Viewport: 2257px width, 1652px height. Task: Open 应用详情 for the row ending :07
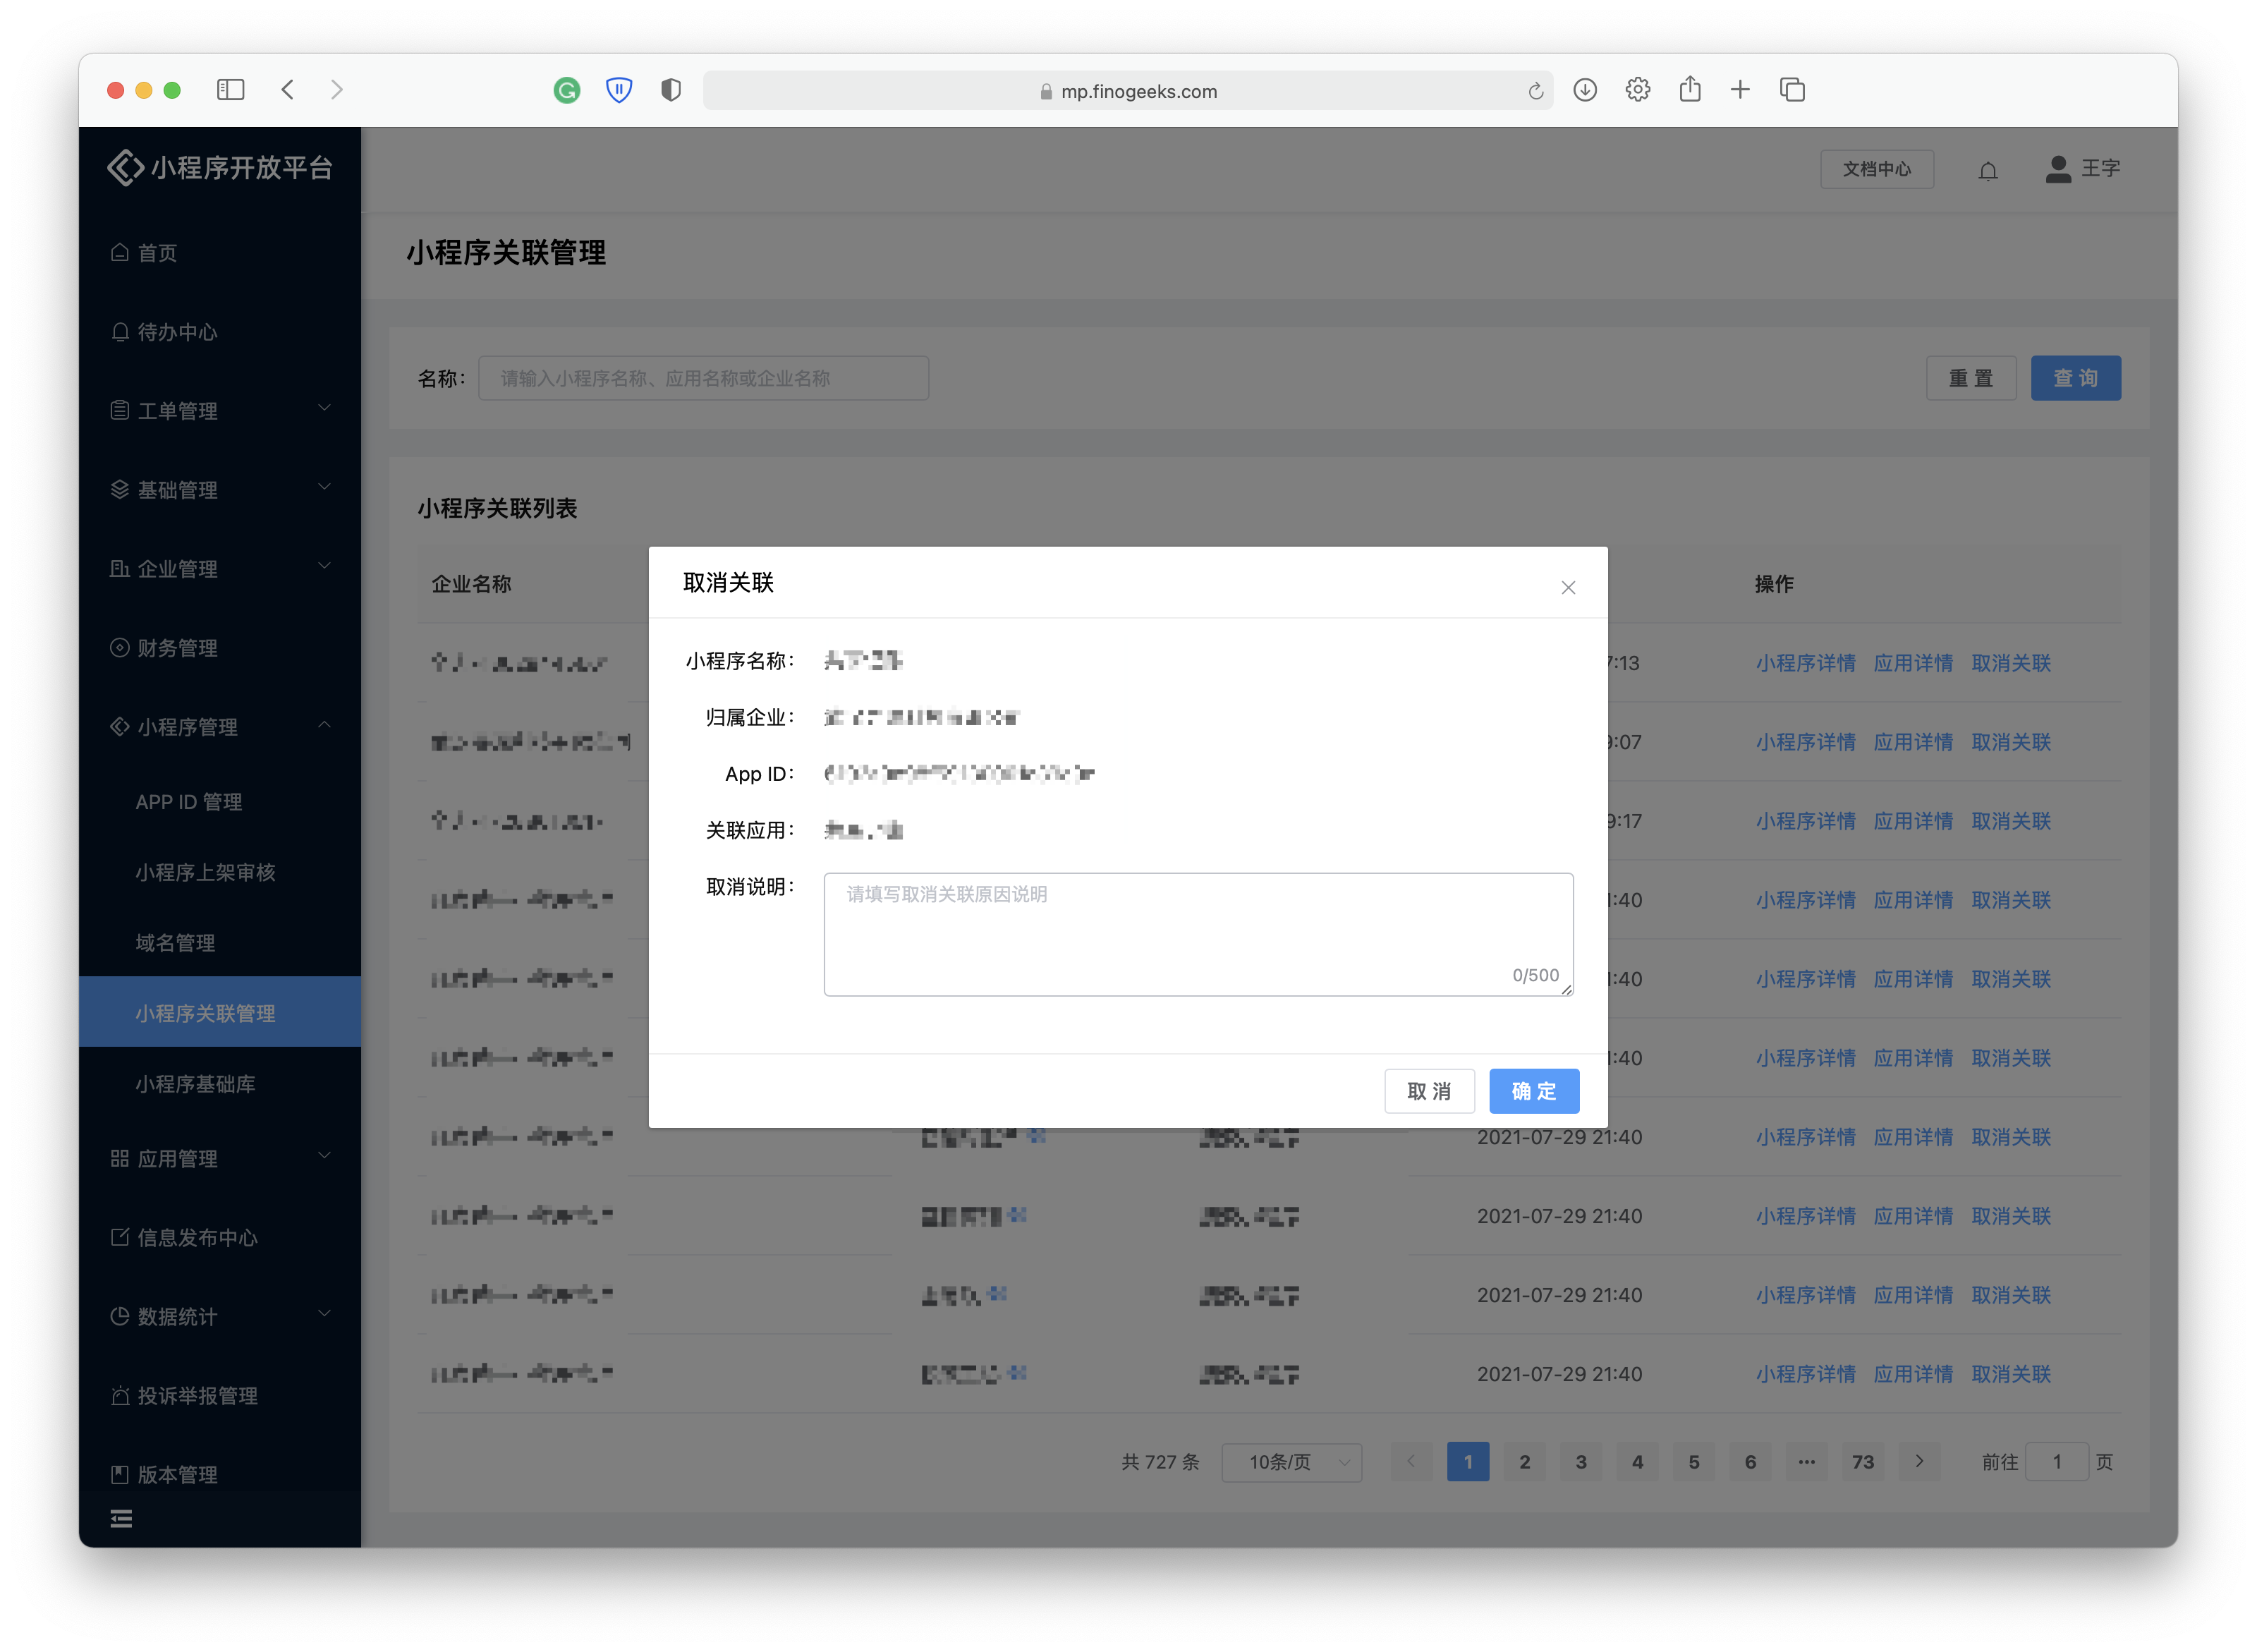click(1912, 742)
